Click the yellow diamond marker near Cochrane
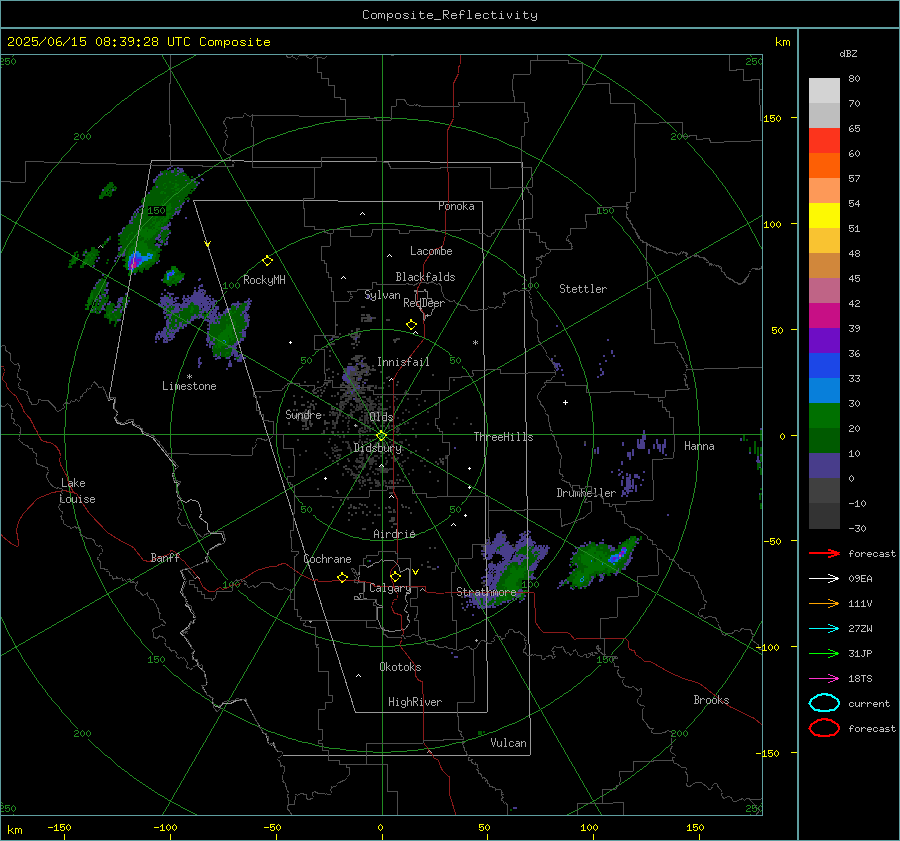The width and height of the screenshot is (900, 841). pyautogui.click(x=342, y=578)
